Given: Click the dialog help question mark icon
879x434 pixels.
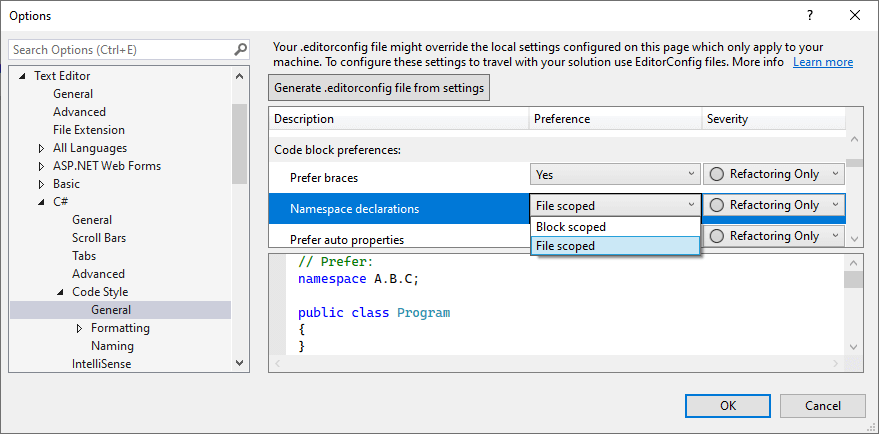Looking at the screenshot, I should [808, 15].
